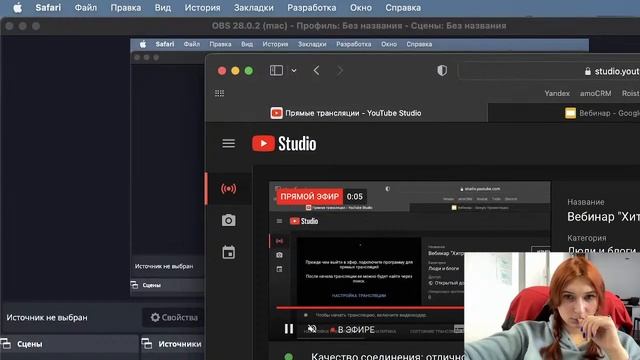Toggle the Safari sidebar icon
Image resolution: width=640 pixels, height=360 pixels.
click(x=276, y=71)
